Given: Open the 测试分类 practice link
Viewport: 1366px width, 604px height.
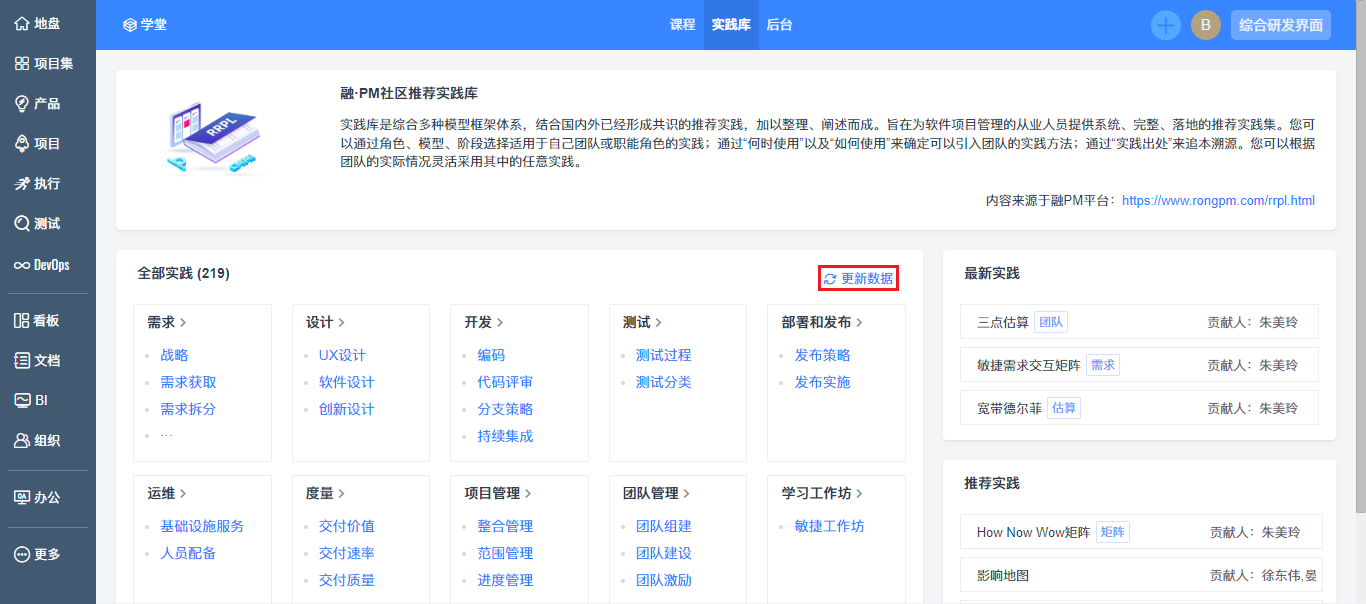Looking at the screenshot, I should point(664,382).
